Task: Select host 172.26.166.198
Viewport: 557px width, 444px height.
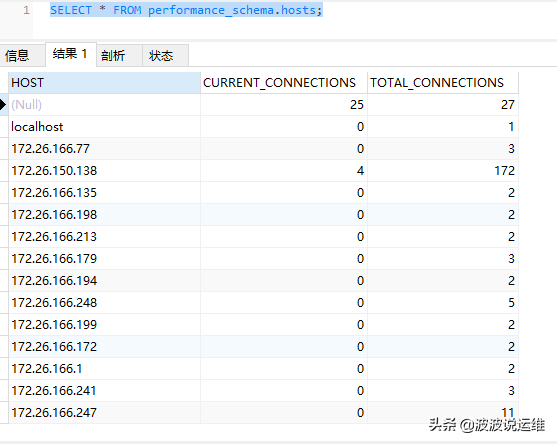Action: pos(104,215)
